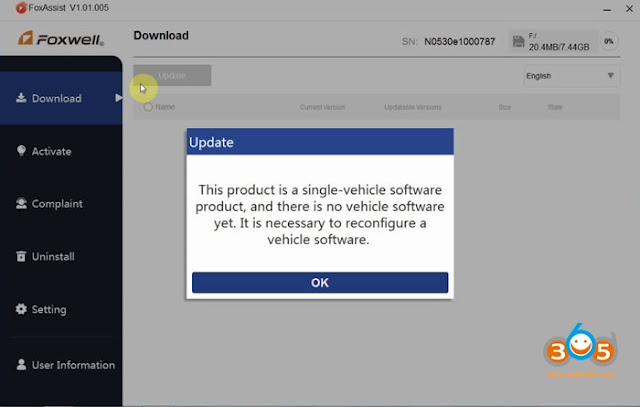Click the 20.4MB/7.44GB storage text

(559, 47)
